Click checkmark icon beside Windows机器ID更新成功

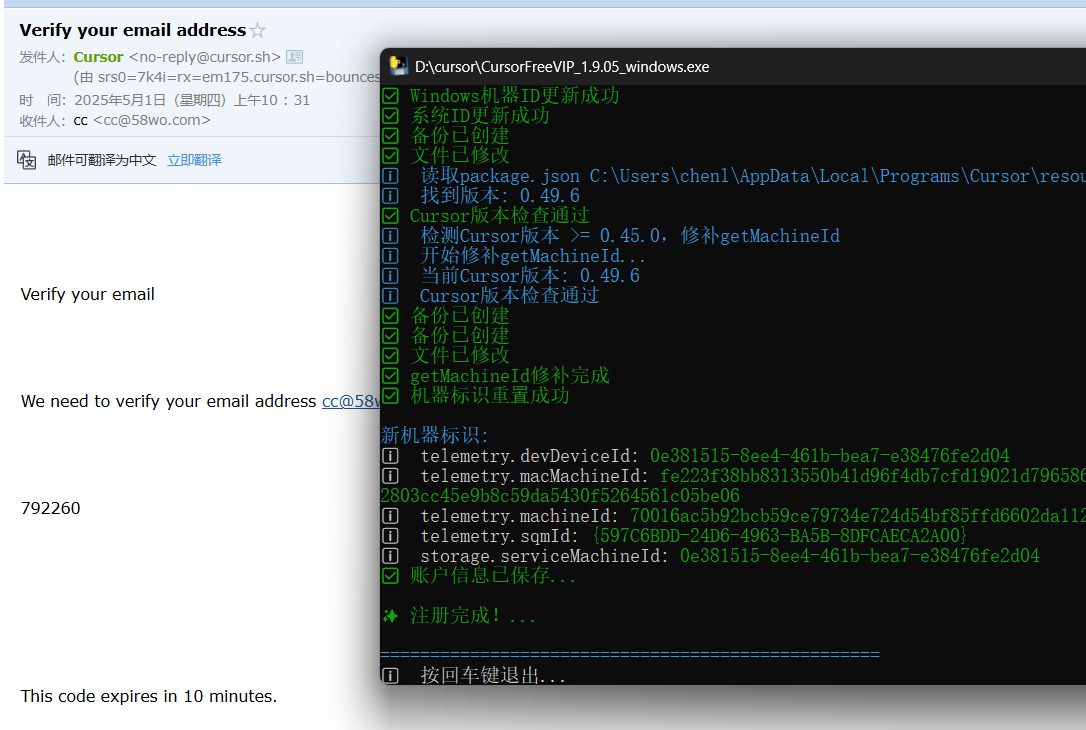[x=391, y=96]
